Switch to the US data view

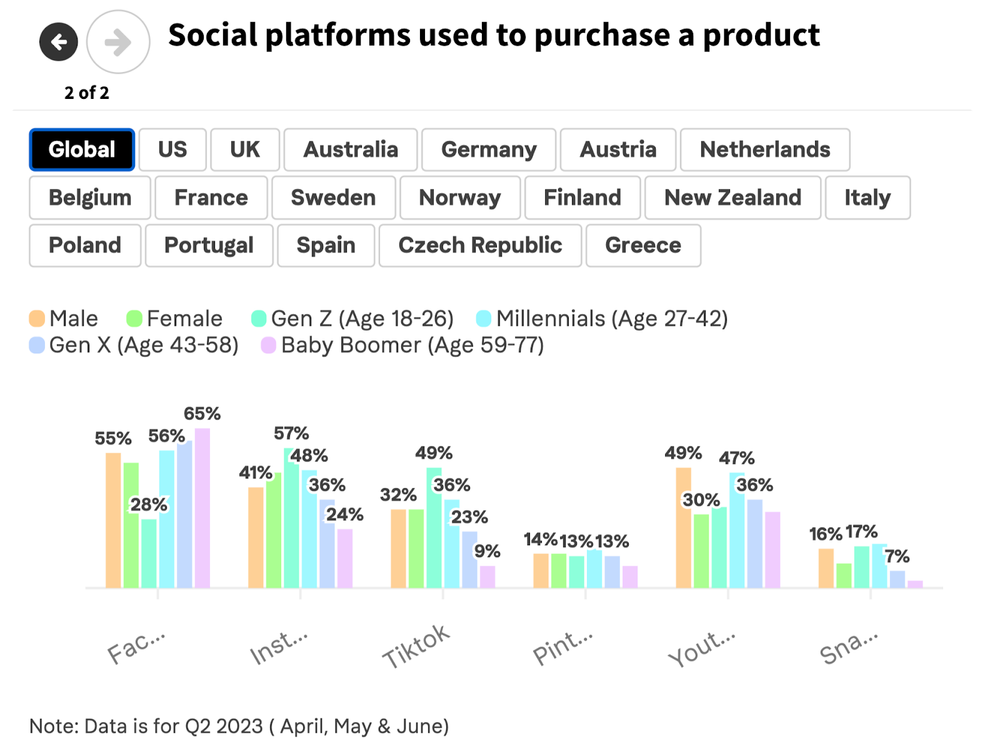point(172,149)
